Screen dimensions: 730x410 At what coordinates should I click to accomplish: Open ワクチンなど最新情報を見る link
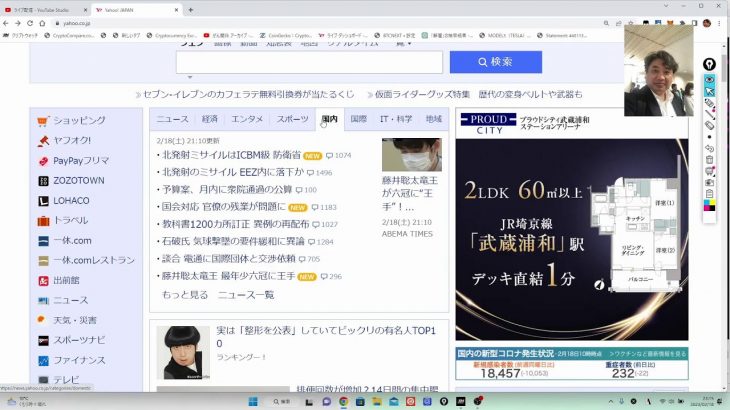pyautogui.click(x=648, y=354)
